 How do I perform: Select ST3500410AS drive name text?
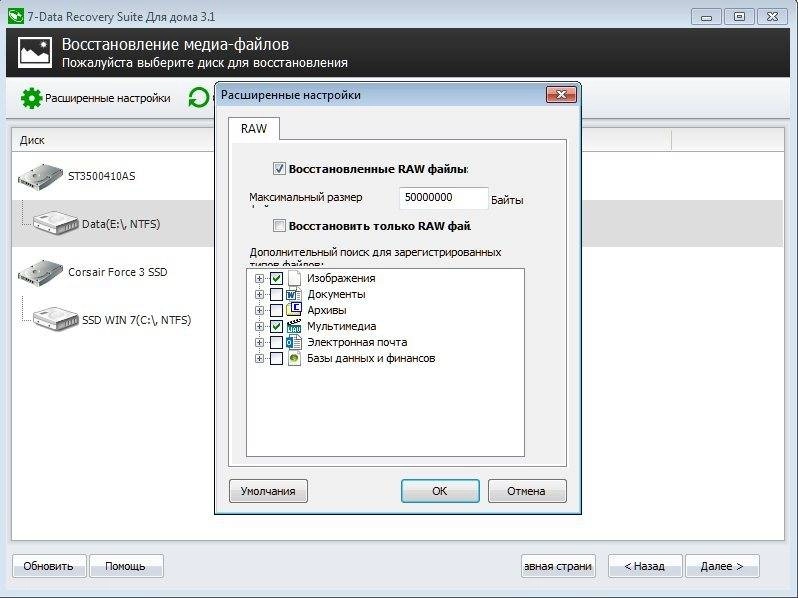tap(102, 176)
